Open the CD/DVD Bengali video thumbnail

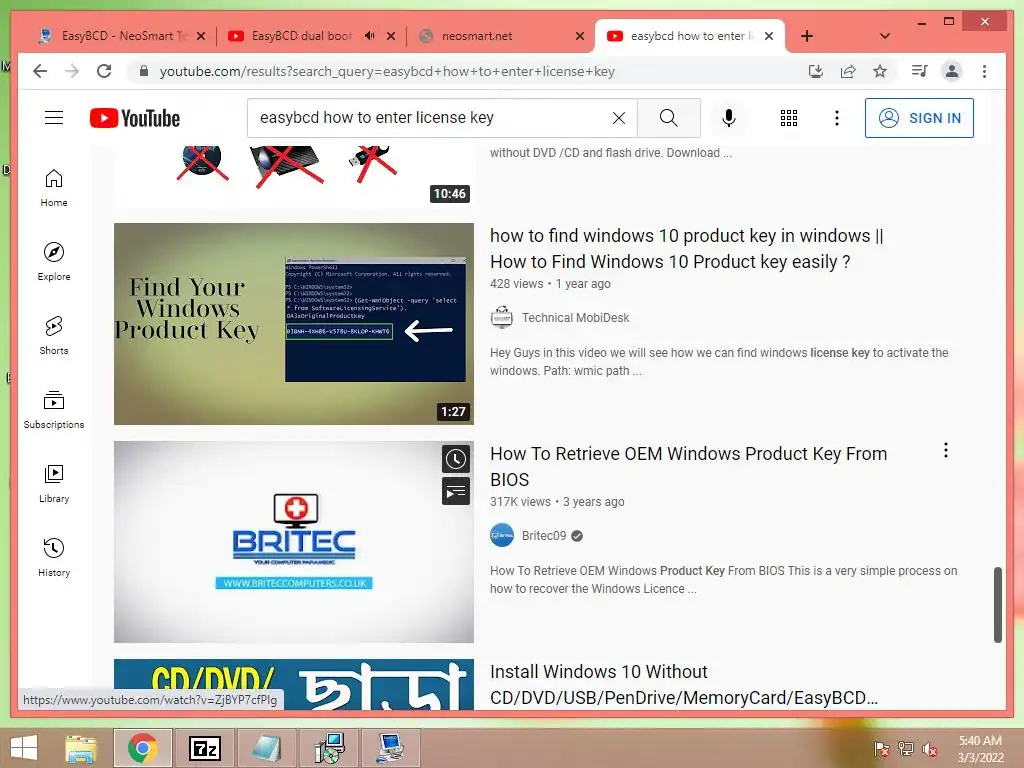pos(294,684)
